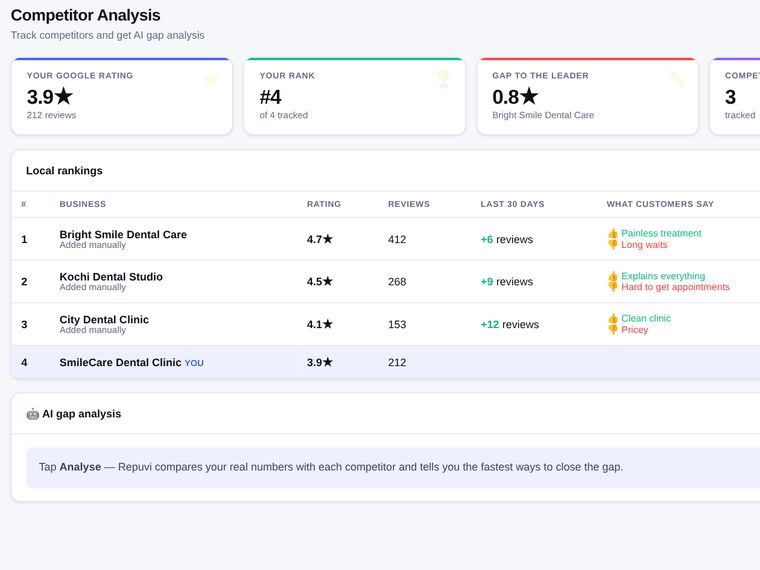The width and height of the screenshot is (760, 570).
Task: Click Added manually under City Dental Clinic
Action: tap(93, 330)
